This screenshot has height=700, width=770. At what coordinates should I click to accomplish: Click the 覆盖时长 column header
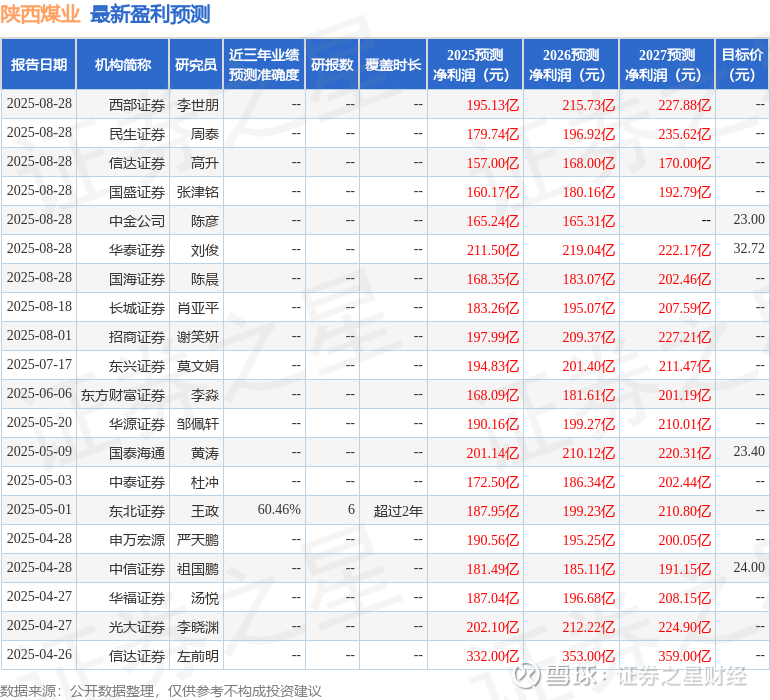393,65
